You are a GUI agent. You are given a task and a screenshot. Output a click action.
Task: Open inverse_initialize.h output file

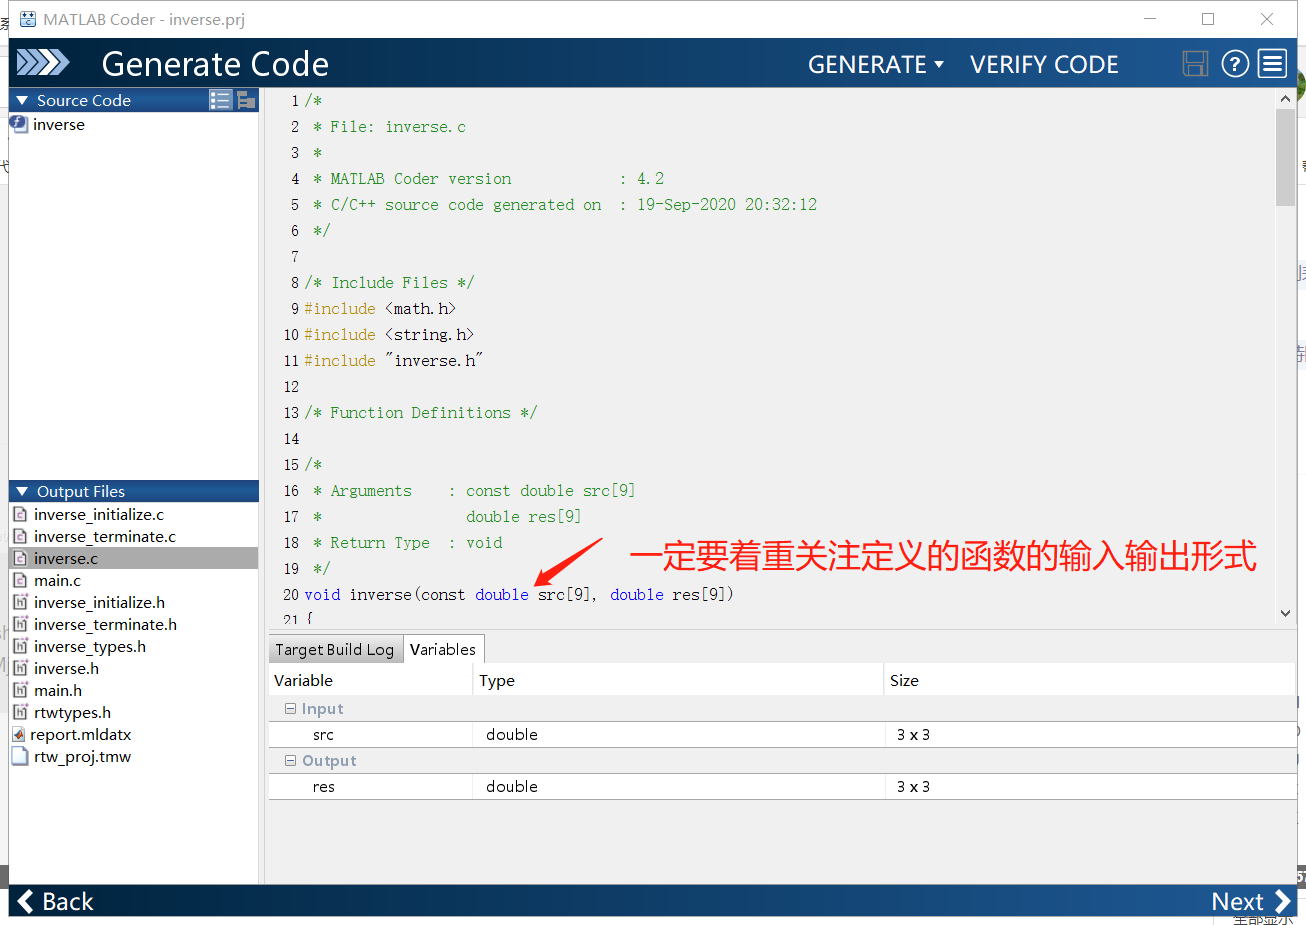click(x=100, y=602)
